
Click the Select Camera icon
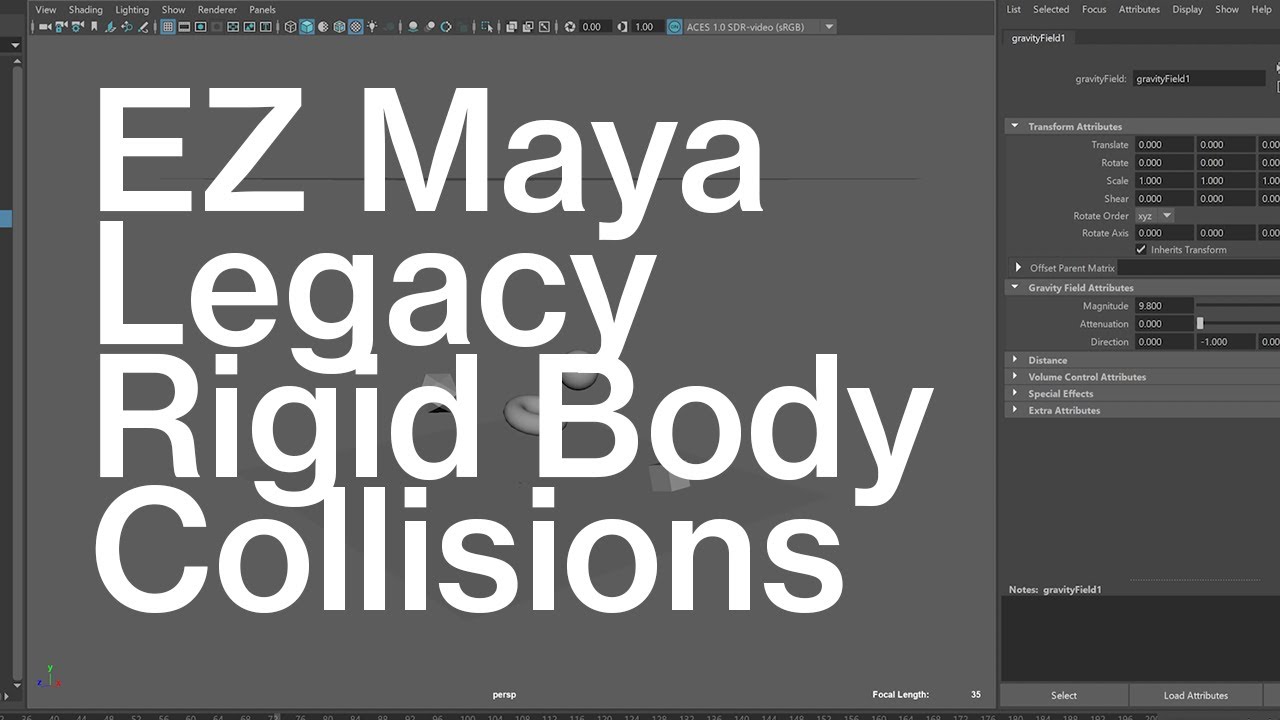pos(45,27)
